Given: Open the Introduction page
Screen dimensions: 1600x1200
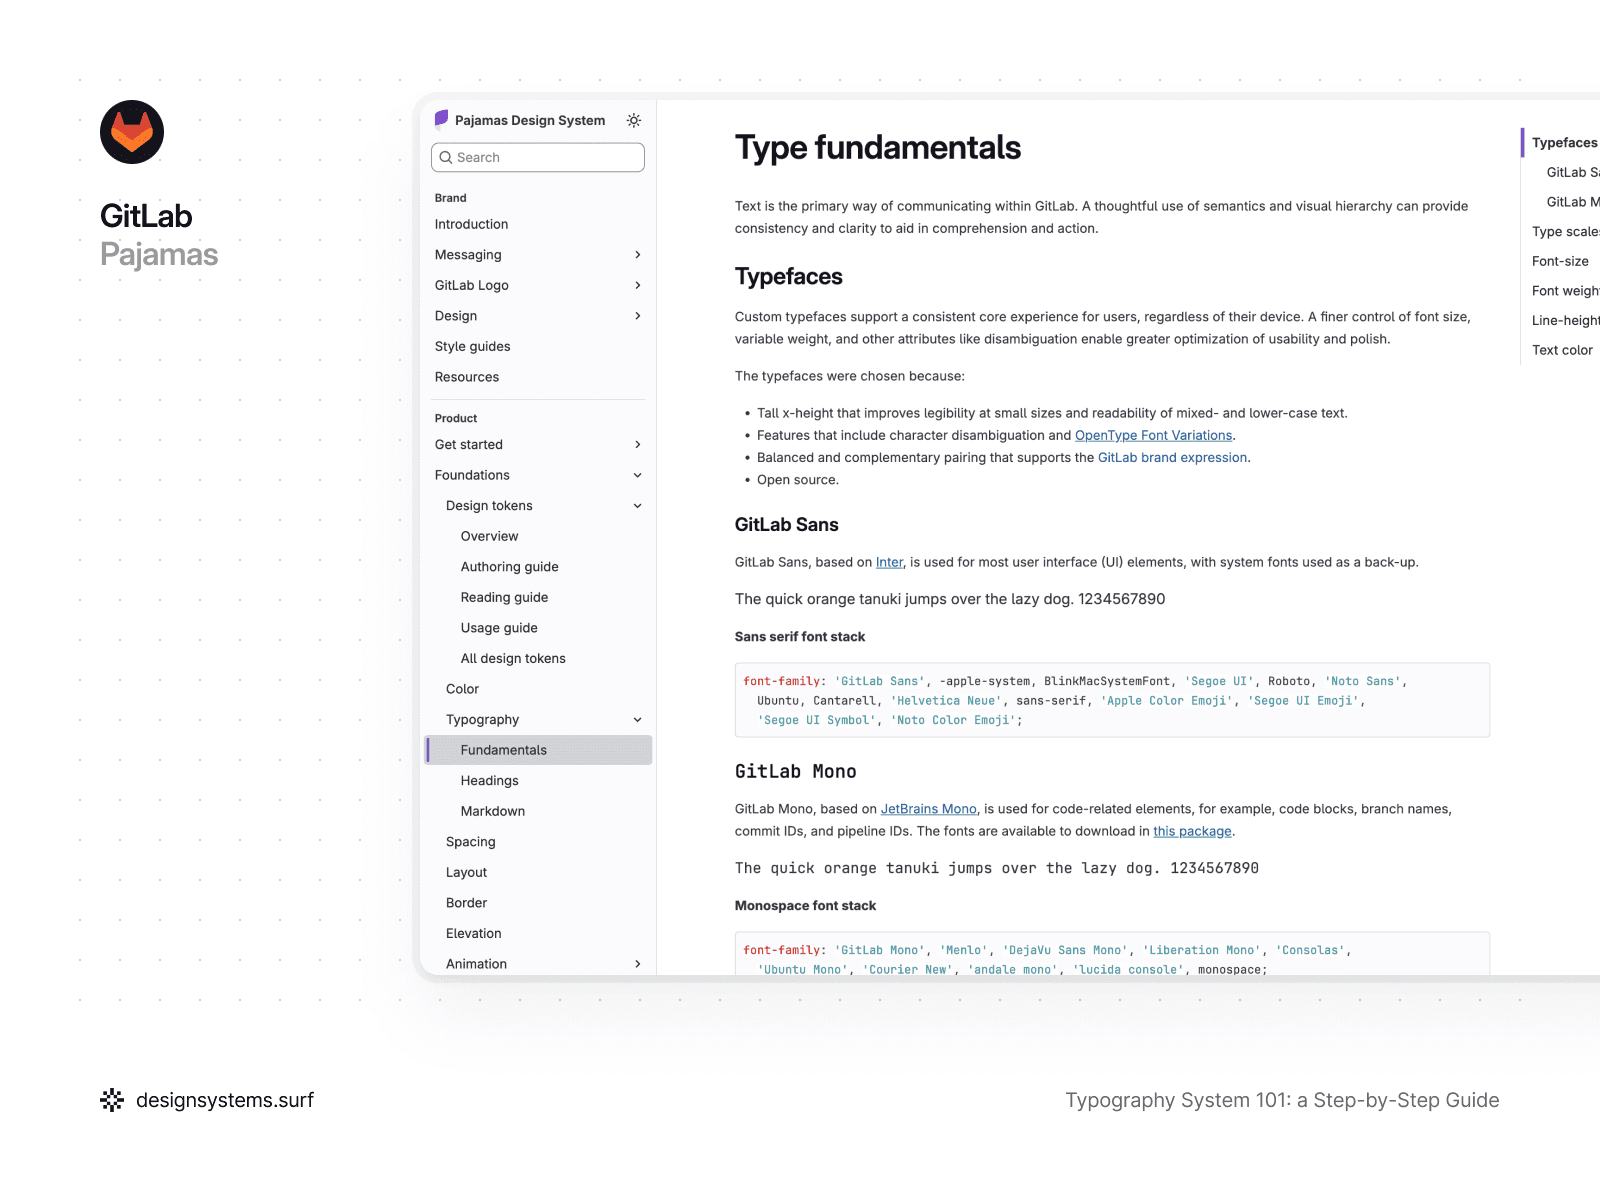Looking at the screenshot, I should coord(471,224).
